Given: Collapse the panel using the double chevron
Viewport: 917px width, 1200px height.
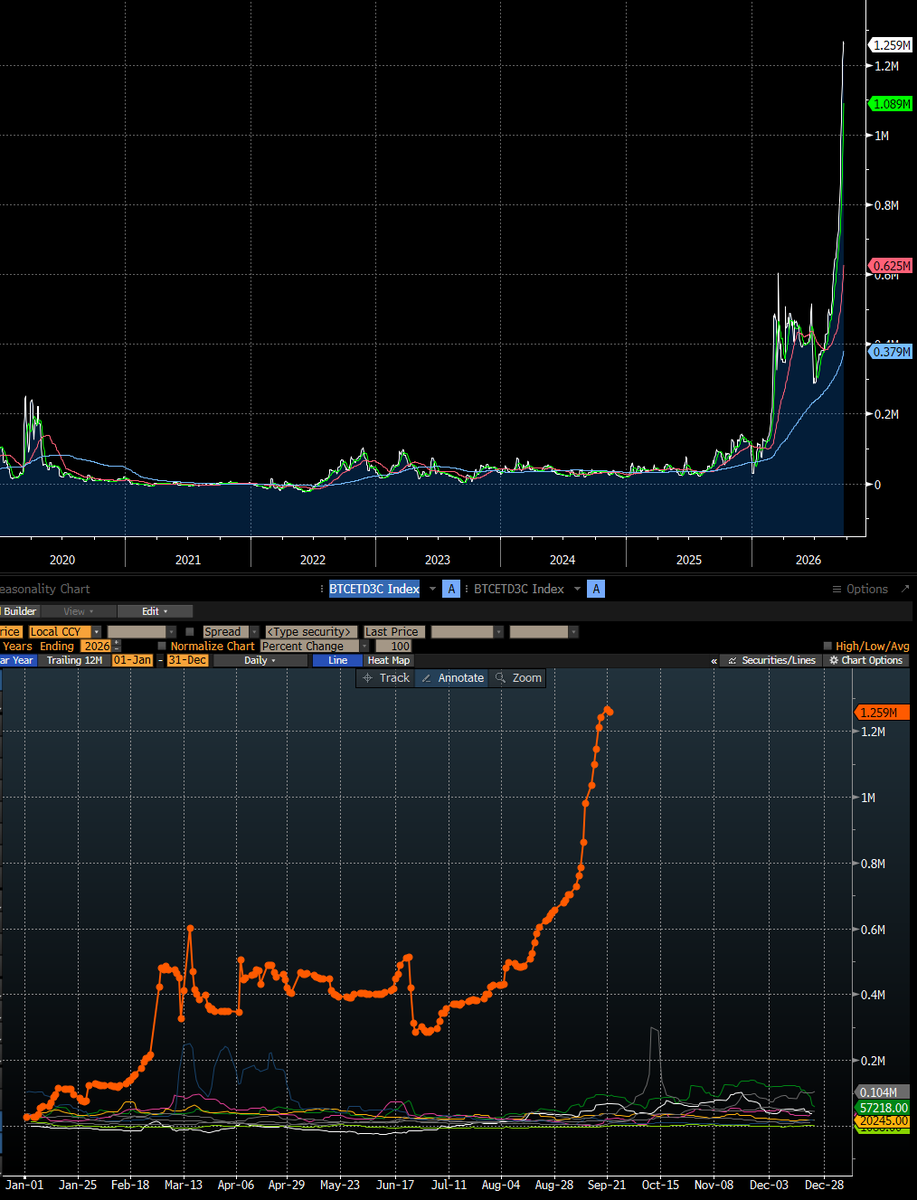Looking at the screenshot, I should (x=714, y=661).
